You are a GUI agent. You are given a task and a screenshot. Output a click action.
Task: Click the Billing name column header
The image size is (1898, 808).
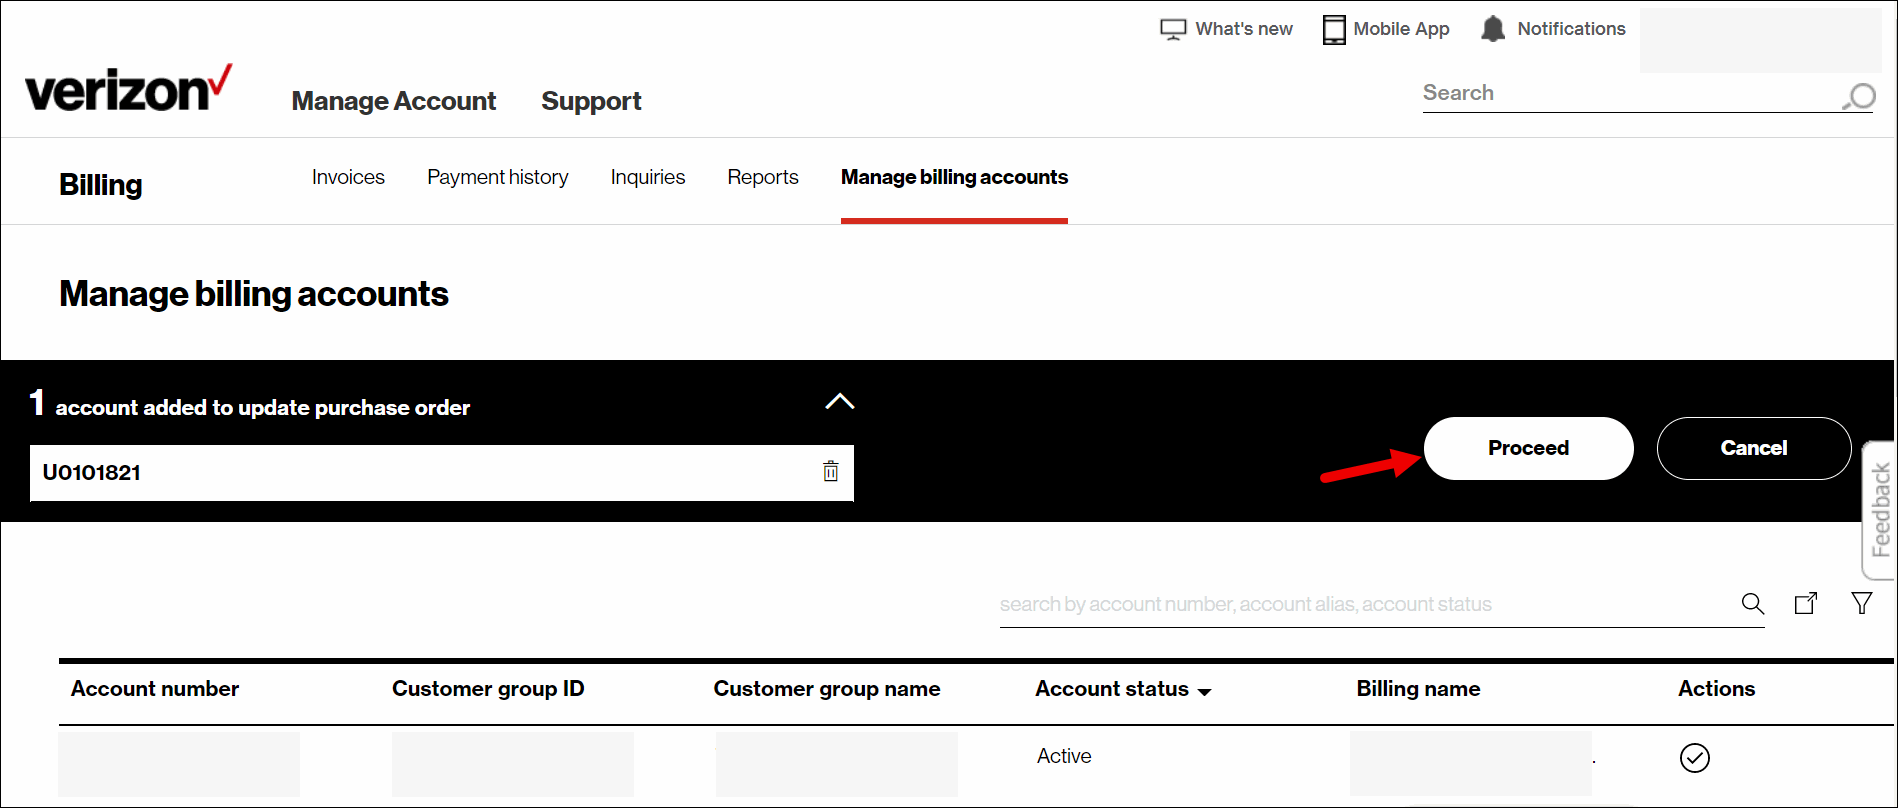coord(1418,689)
